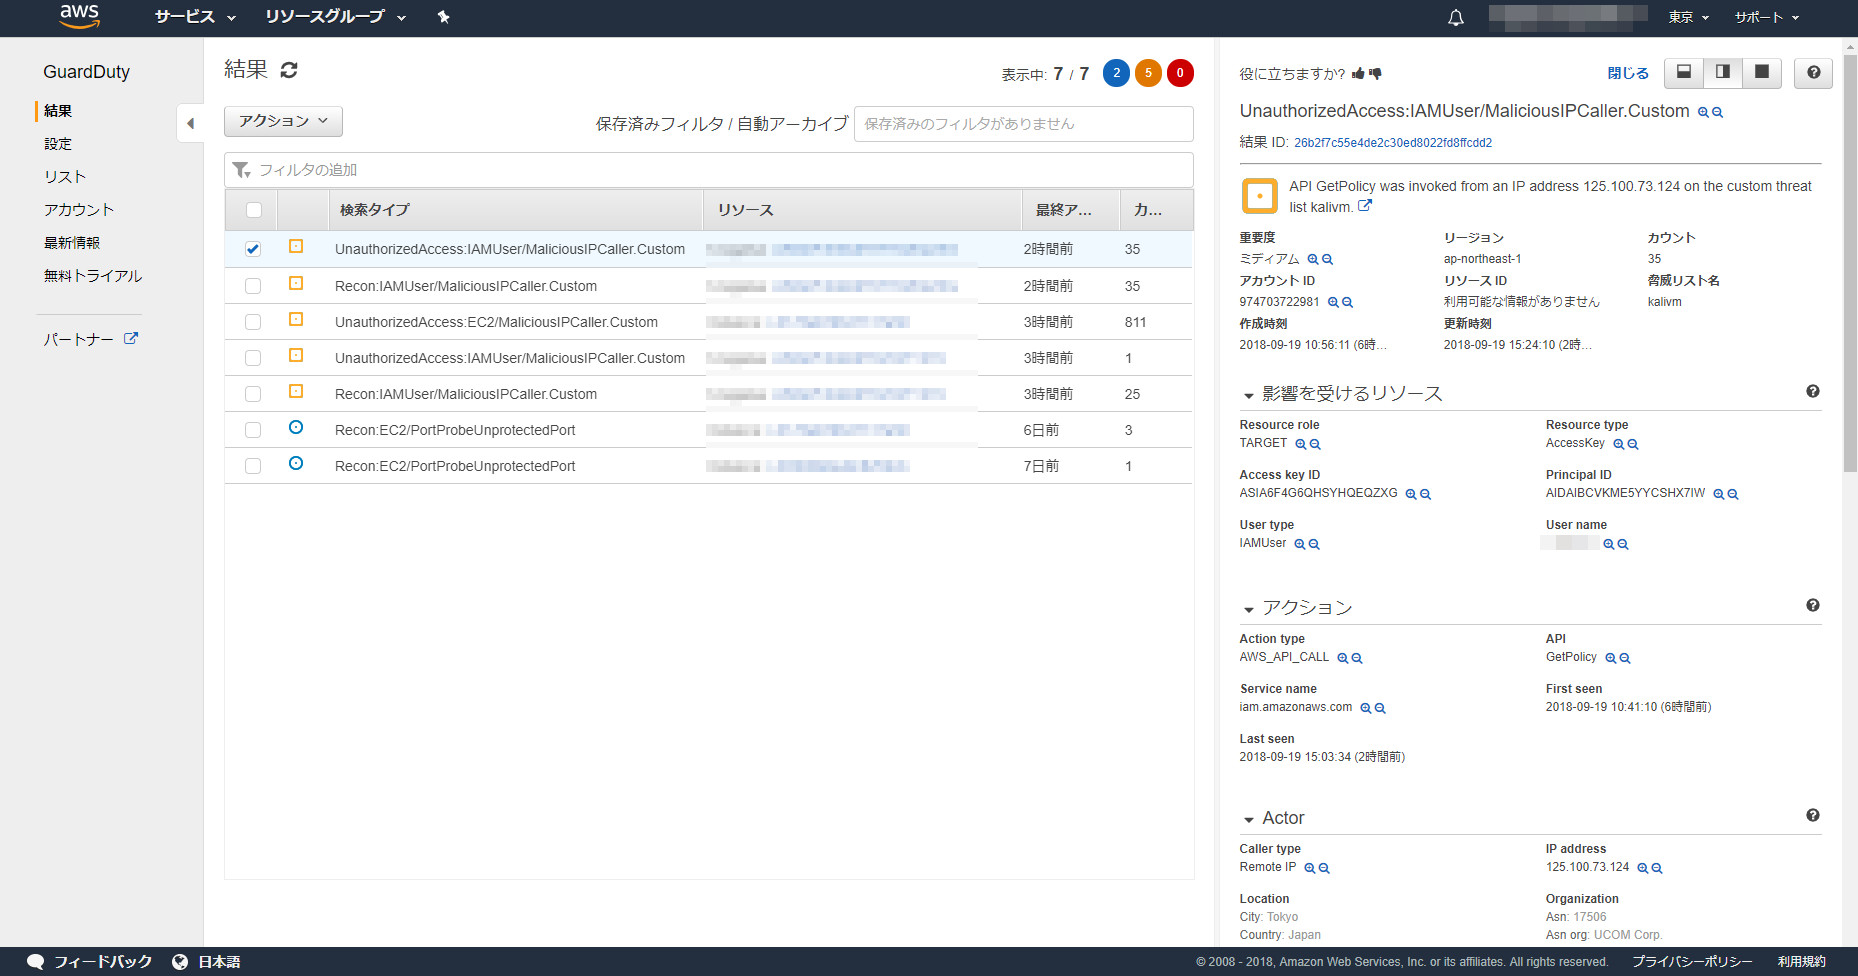Click 閉じる to close the details
The height and width of the screenshot is (976, 1858).
tap(1627, 73)
